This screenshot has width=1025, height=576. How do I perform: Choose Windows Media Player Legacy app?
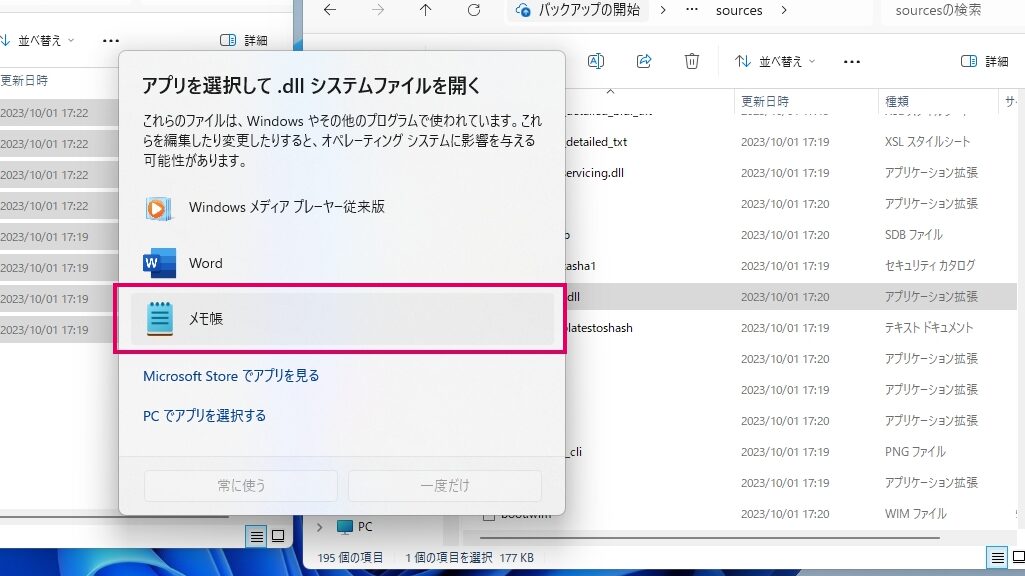click(x=342, y=207)
